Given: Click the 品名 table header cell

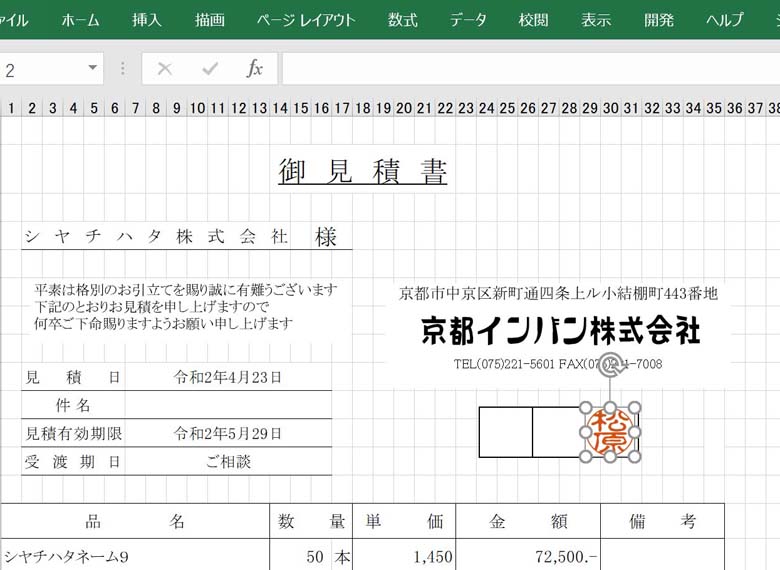Looking at the screenshot, I should pyautogui.click(x=135, y=521).
